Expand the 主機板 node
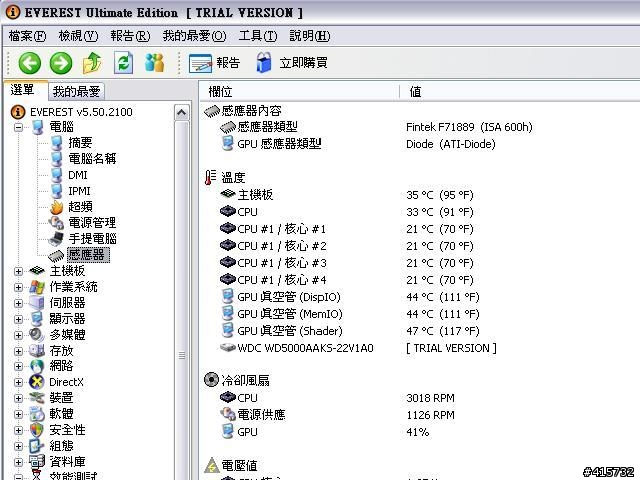Screen dimensions: 640x480 coord(18,271)
